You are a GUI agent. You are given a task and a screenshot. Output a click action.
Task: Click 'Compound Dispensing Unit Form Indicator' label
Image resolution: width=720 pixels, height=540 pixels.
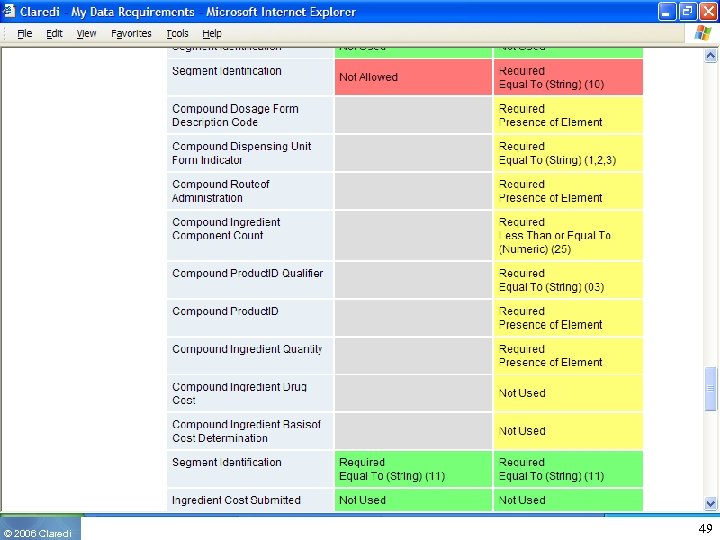click(x=242, y=153)
